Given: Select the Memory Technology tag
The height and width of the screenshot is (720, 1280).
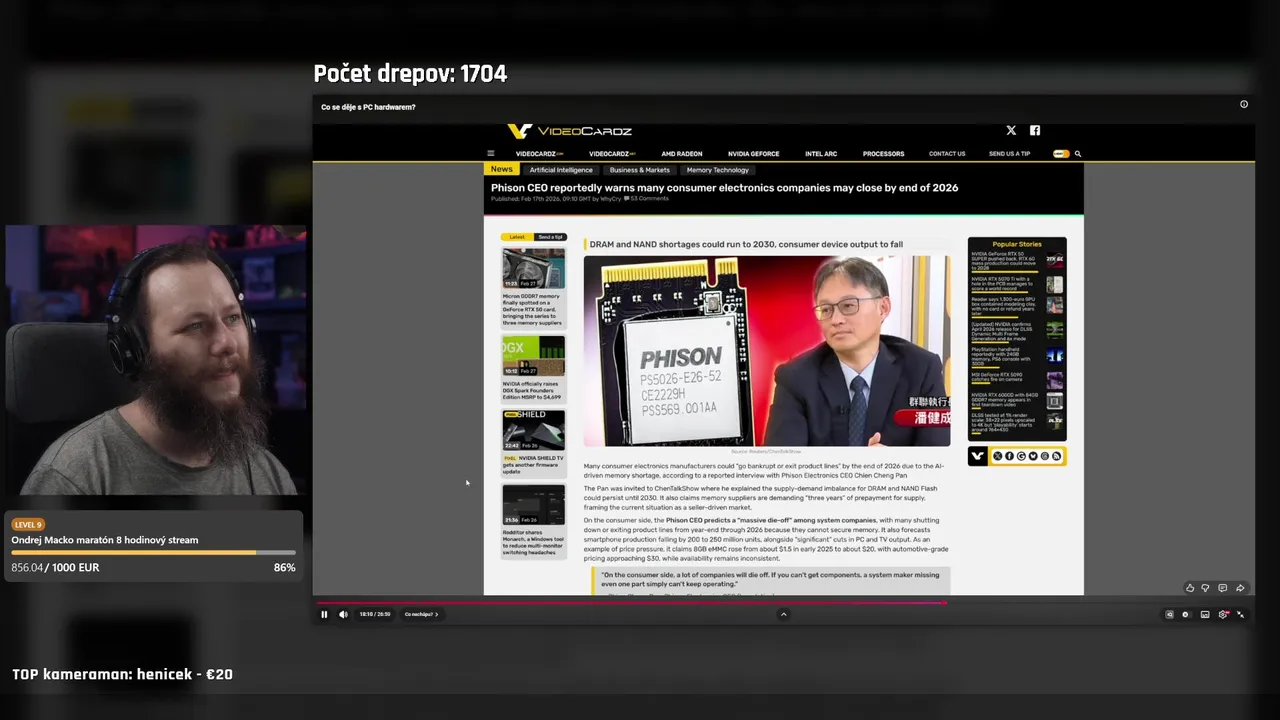Looking at the screenshot, I should 718,170.
